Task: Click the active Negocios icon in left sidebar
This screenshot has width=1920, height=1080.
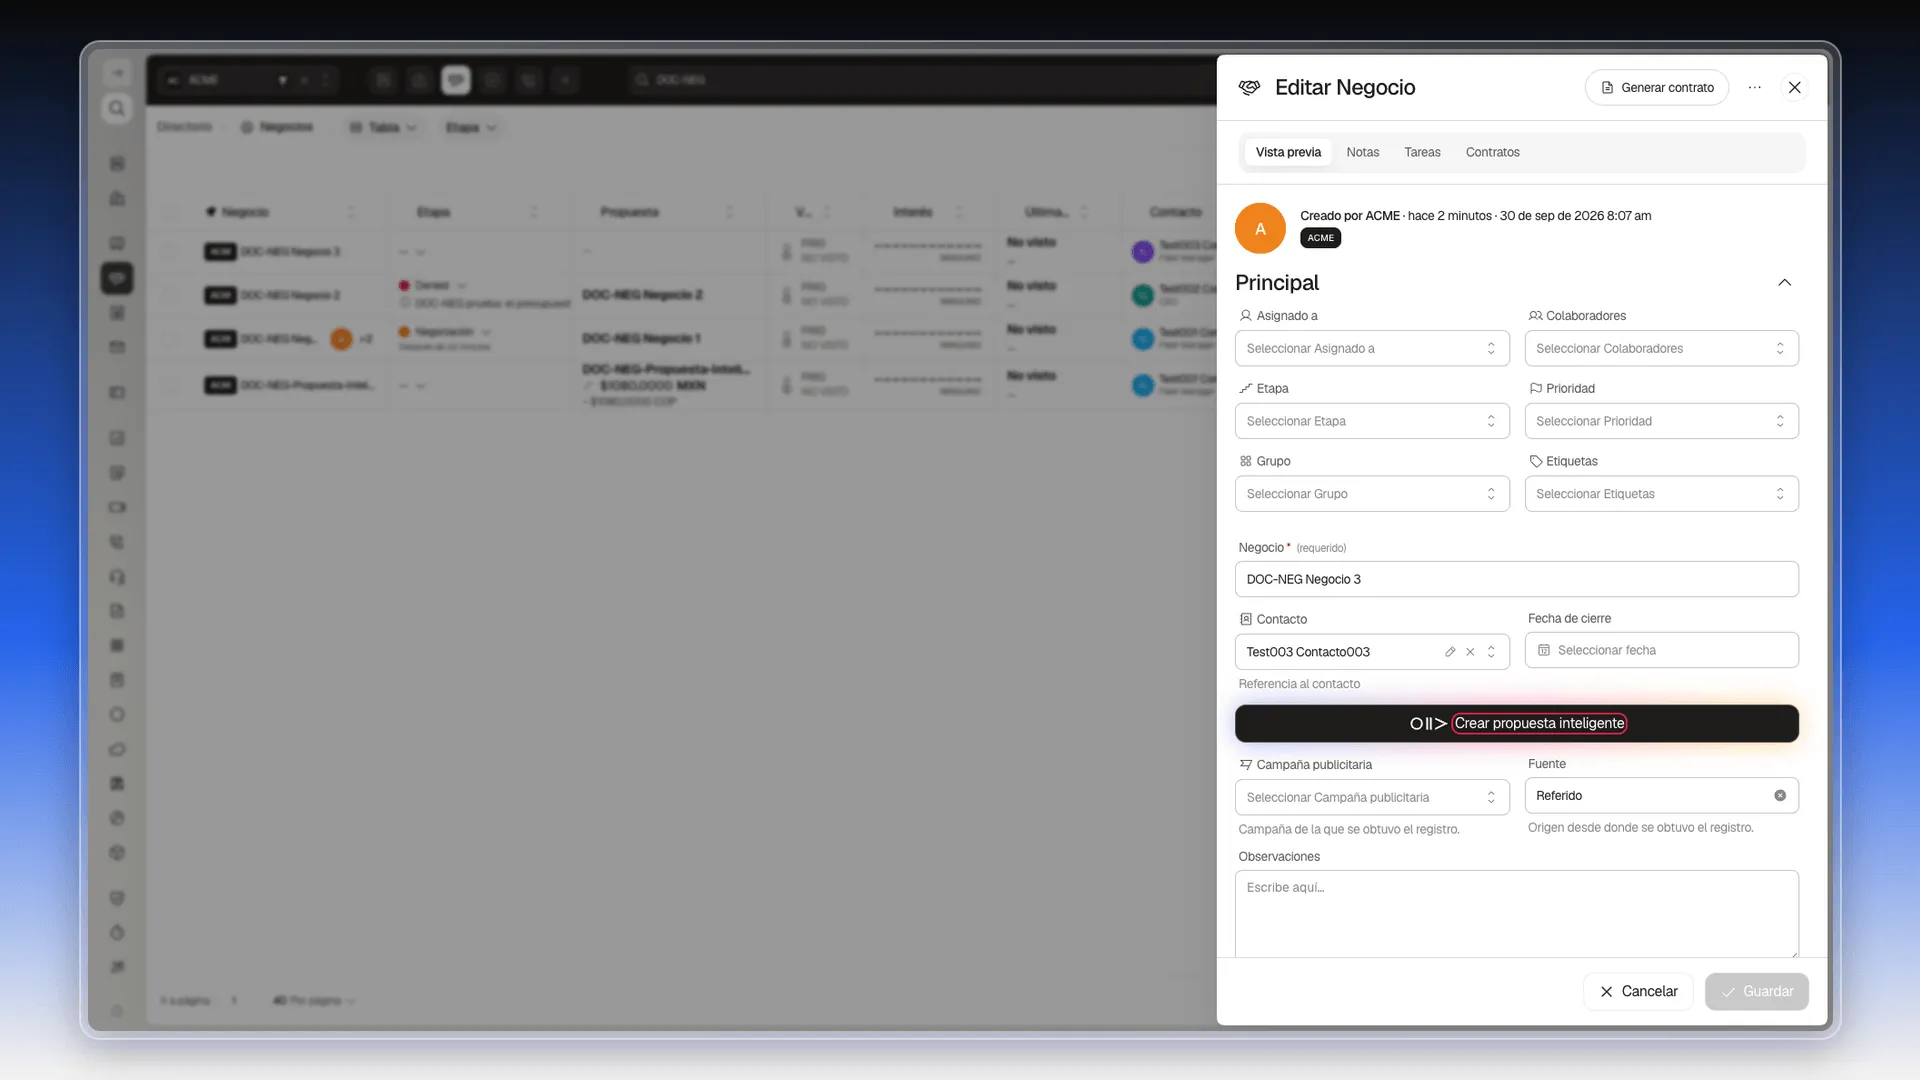Action: point(117,279)
